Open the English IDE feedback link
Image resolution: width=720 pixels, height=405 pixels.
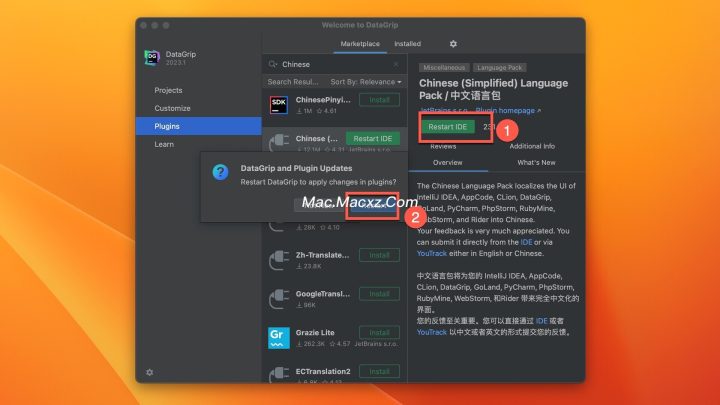(x=526, y=242)
